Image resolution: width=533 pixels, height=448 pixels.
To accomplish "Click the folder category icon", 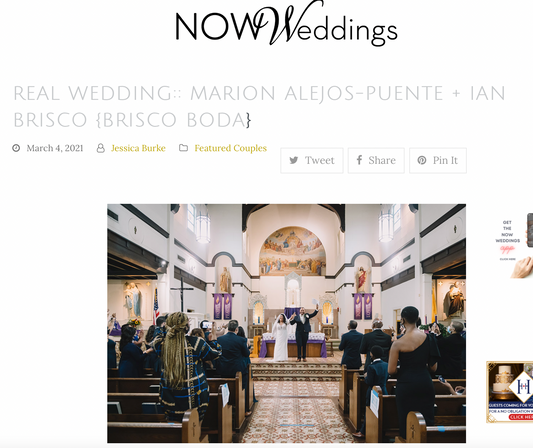I will (184, 148).
